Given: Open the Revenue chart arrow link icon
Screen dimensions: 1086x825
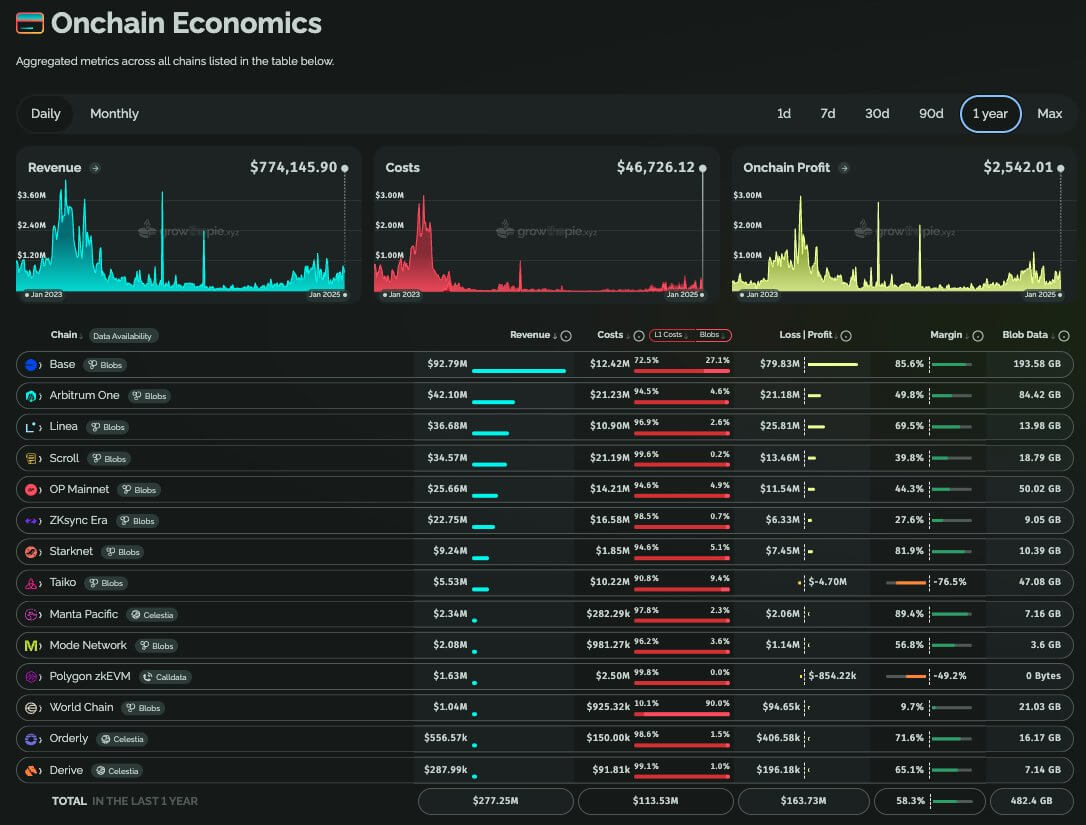Looking at the screenshot, I should click(95, 168).
